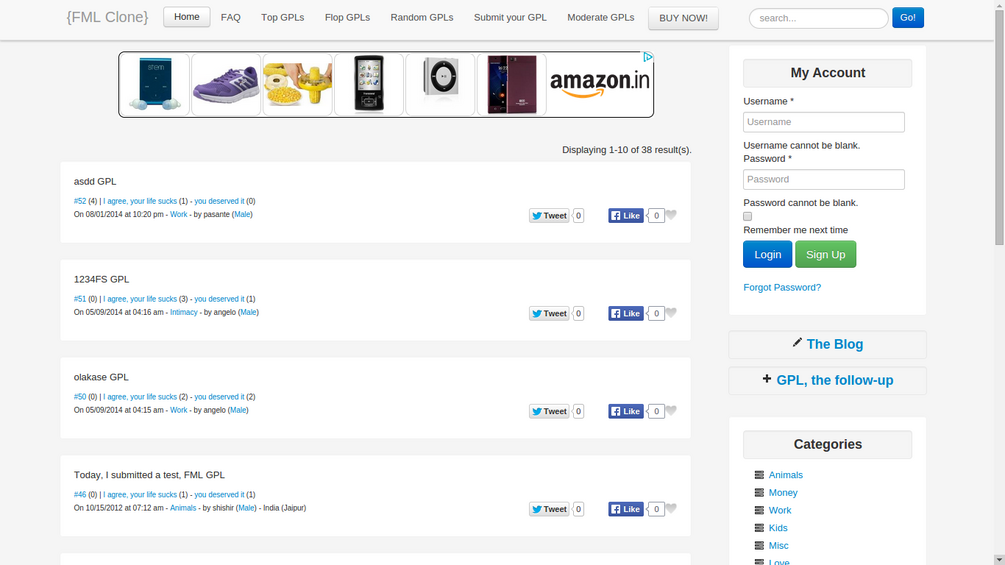The image size is (1005, 565).
Task: Open the Misc category link
Action: [x=779, y=545]
